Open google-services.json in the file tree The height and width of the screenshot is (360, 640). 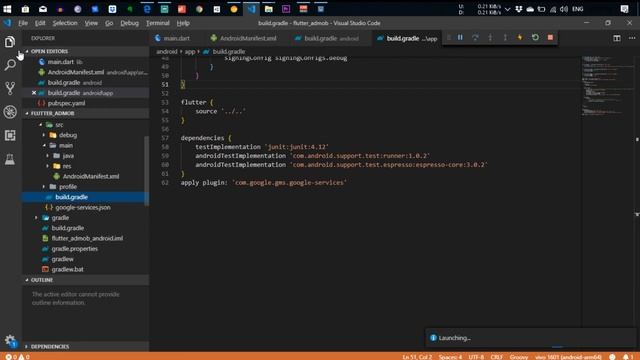83,207
